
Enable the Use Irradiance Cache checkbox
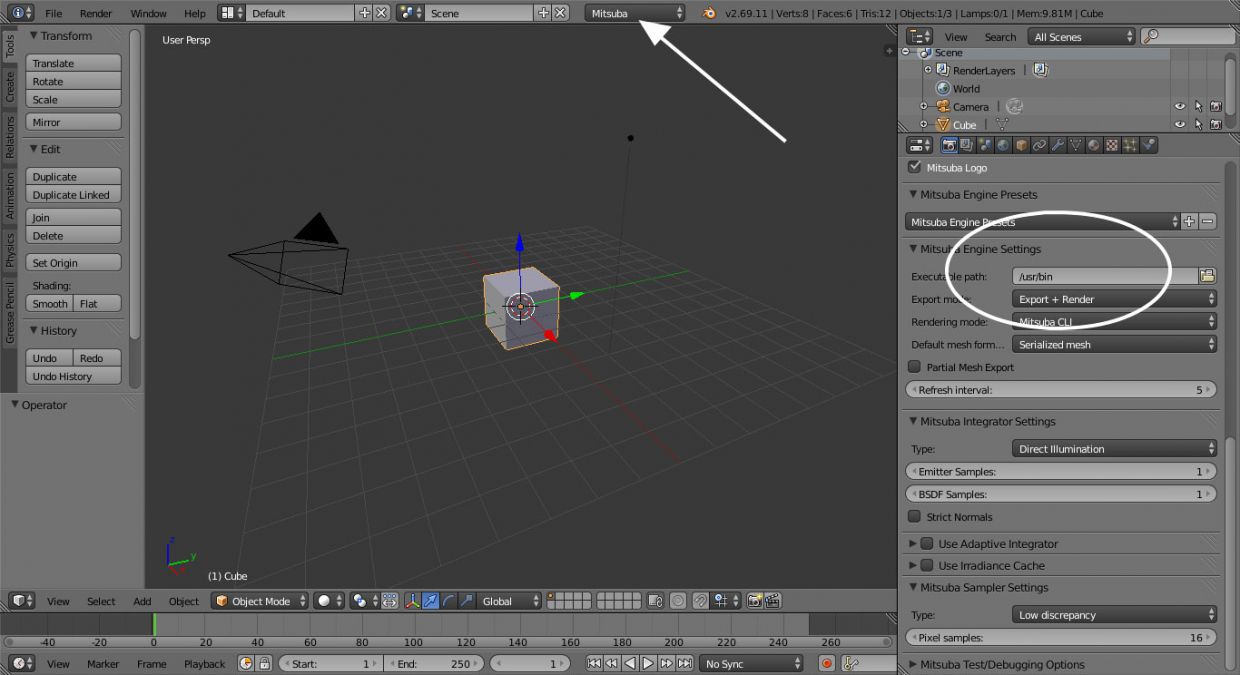(x=926, y=565)
